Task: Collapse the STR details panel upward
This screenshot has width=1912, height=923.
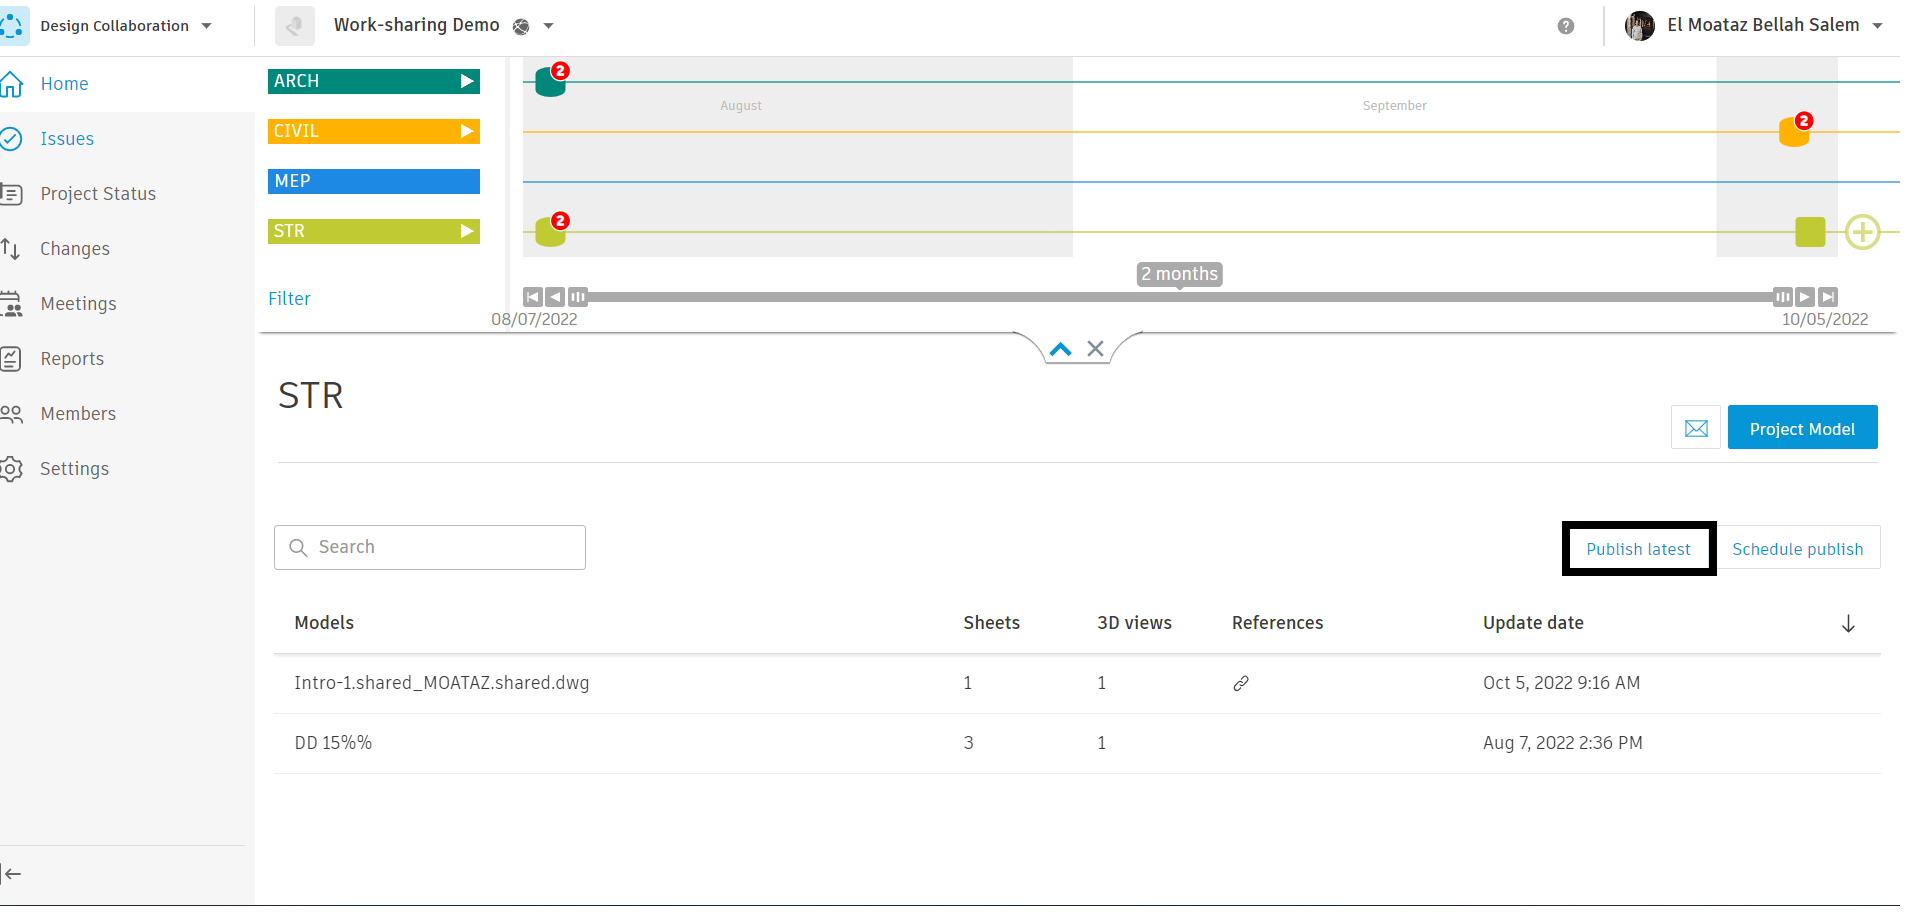Action: coord(1059,349)
